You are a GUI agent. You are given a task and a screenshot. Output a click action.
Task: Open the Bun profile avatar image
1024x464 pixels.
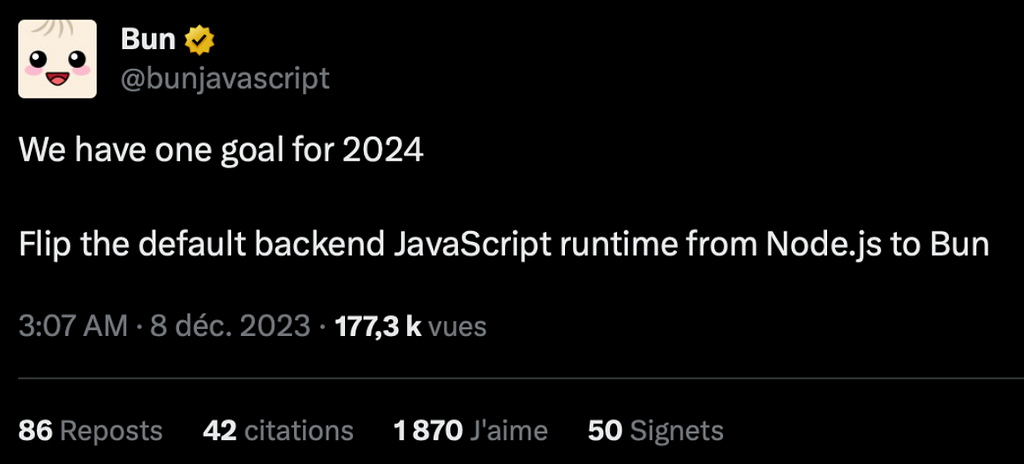pyautogui.click(x=57, y=59)
